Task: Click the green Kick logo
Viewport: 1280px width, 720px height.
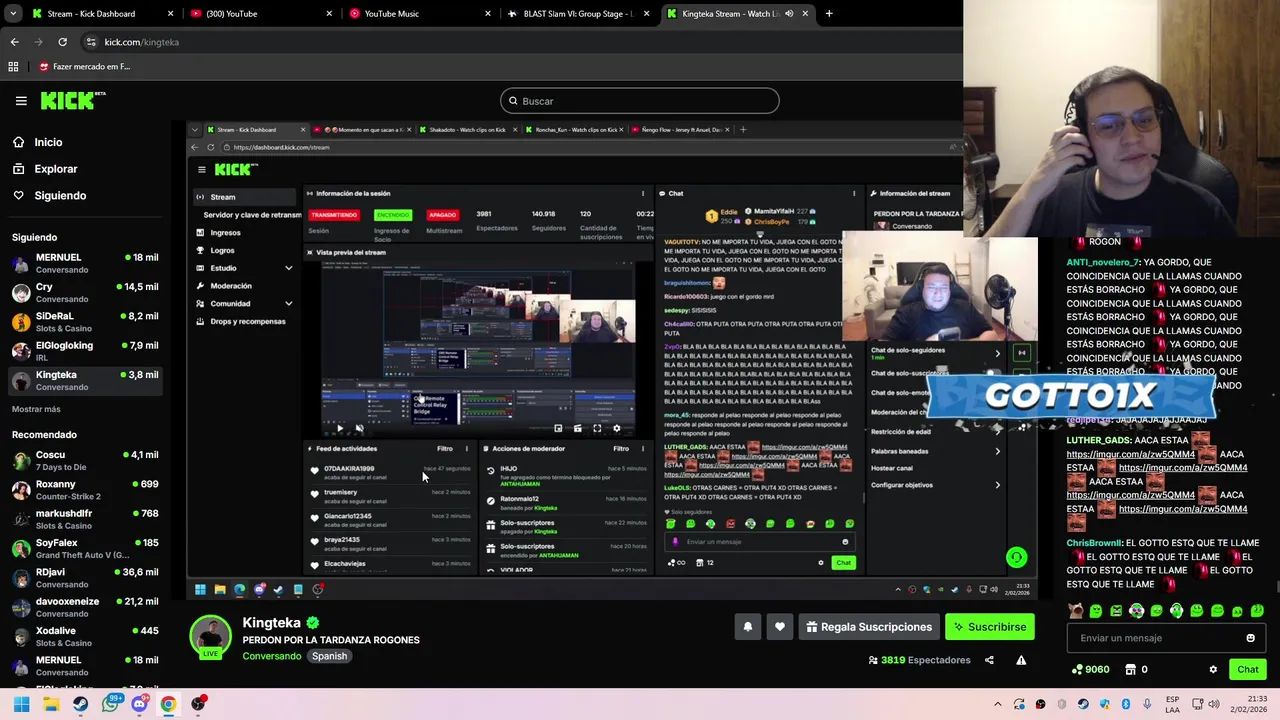Action: click(x=72, y=100)
